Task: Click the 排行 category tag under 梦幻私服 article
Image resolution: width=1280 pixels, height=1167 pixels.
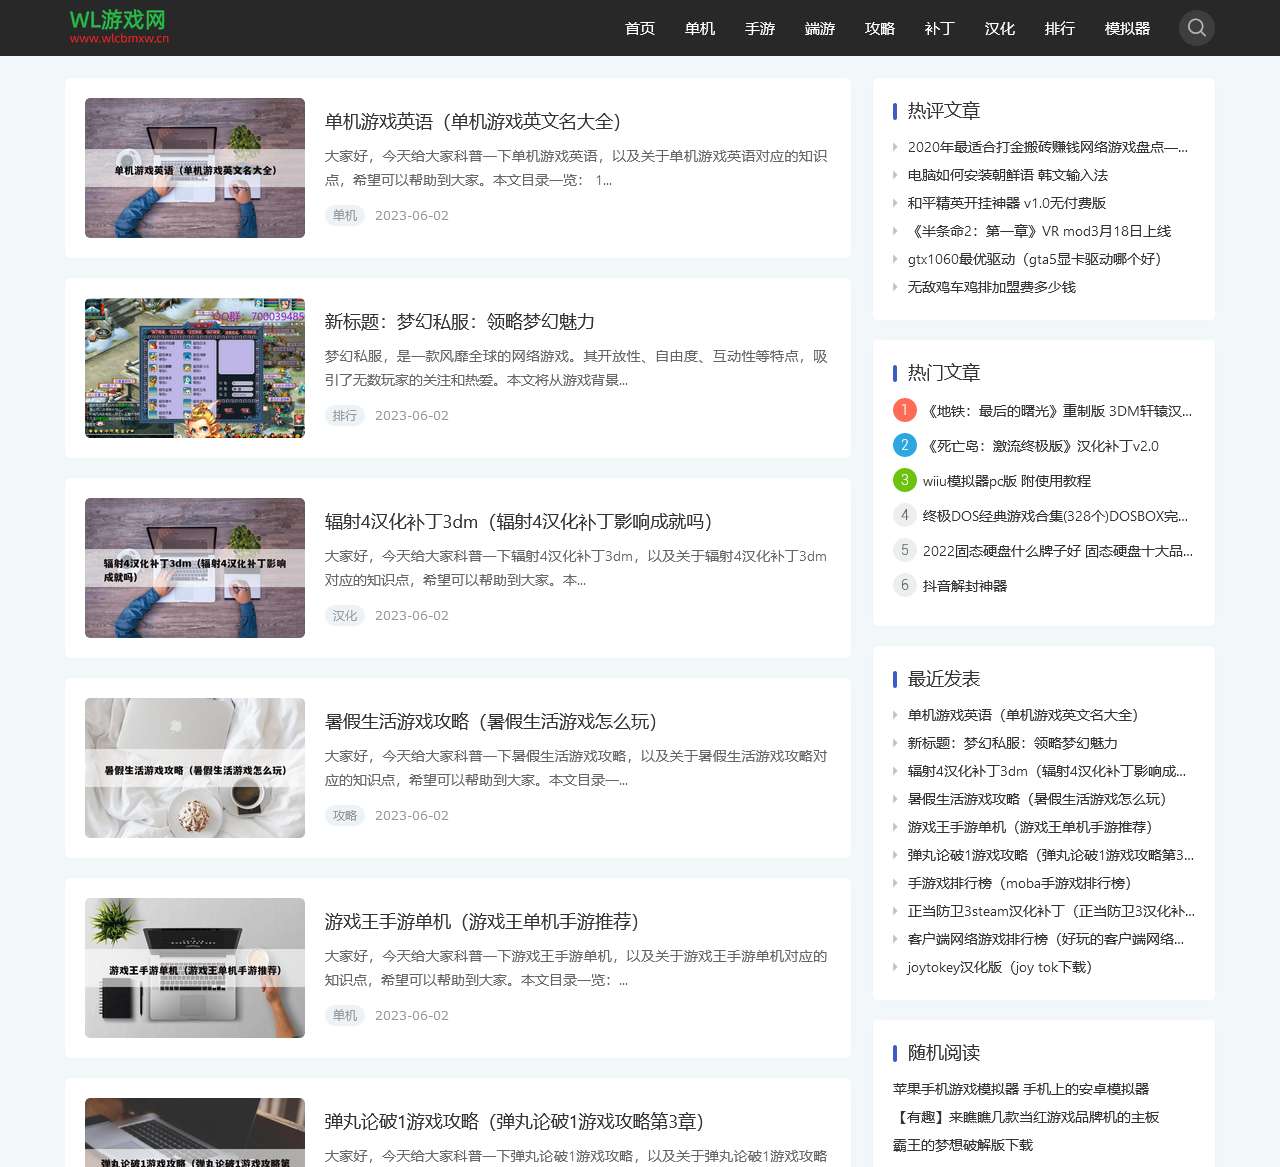Action: (344, 415)
